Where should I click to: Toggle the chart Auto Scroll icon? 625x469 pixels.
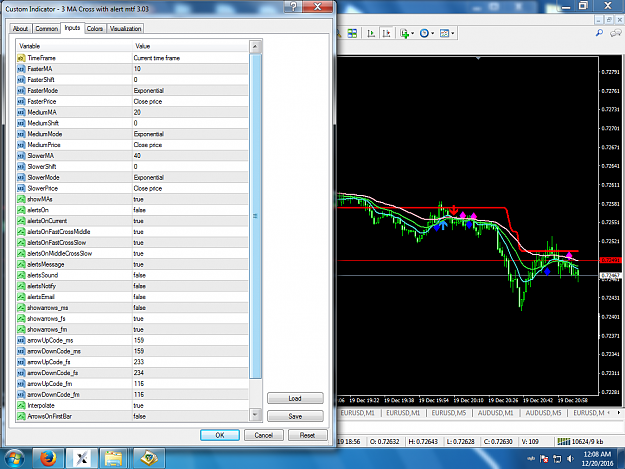tap(371, 33)
